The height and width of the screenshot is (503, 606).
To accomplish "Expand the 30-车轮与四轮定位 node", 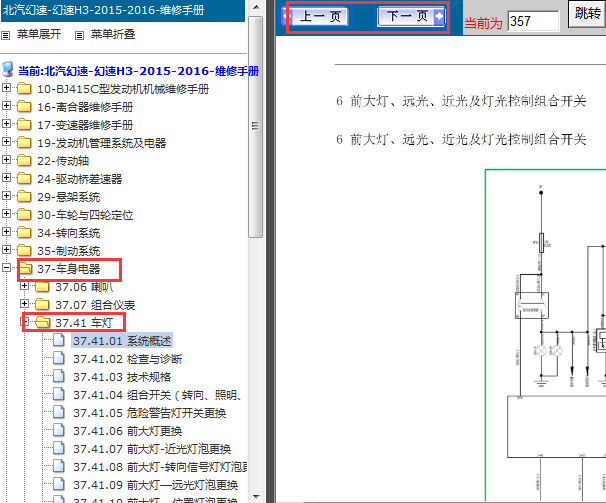I will tap(6, 213).
